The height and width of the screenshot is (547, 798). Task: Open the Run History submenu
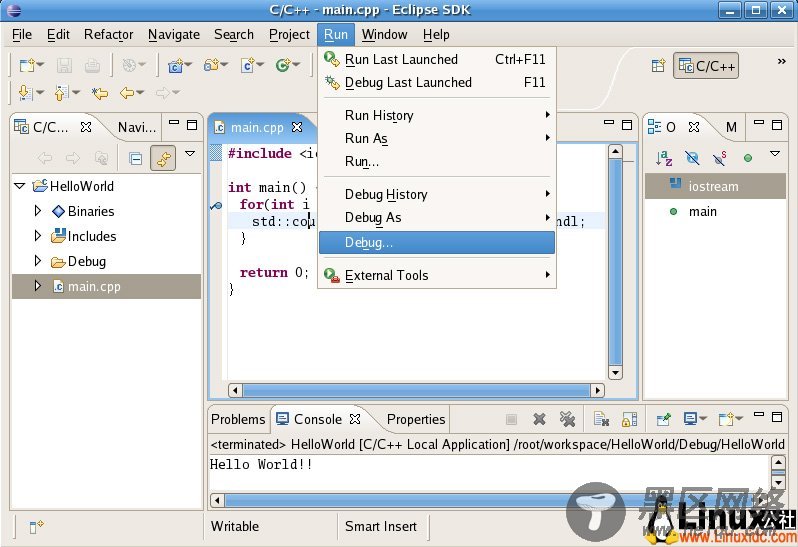coord(437,116)
